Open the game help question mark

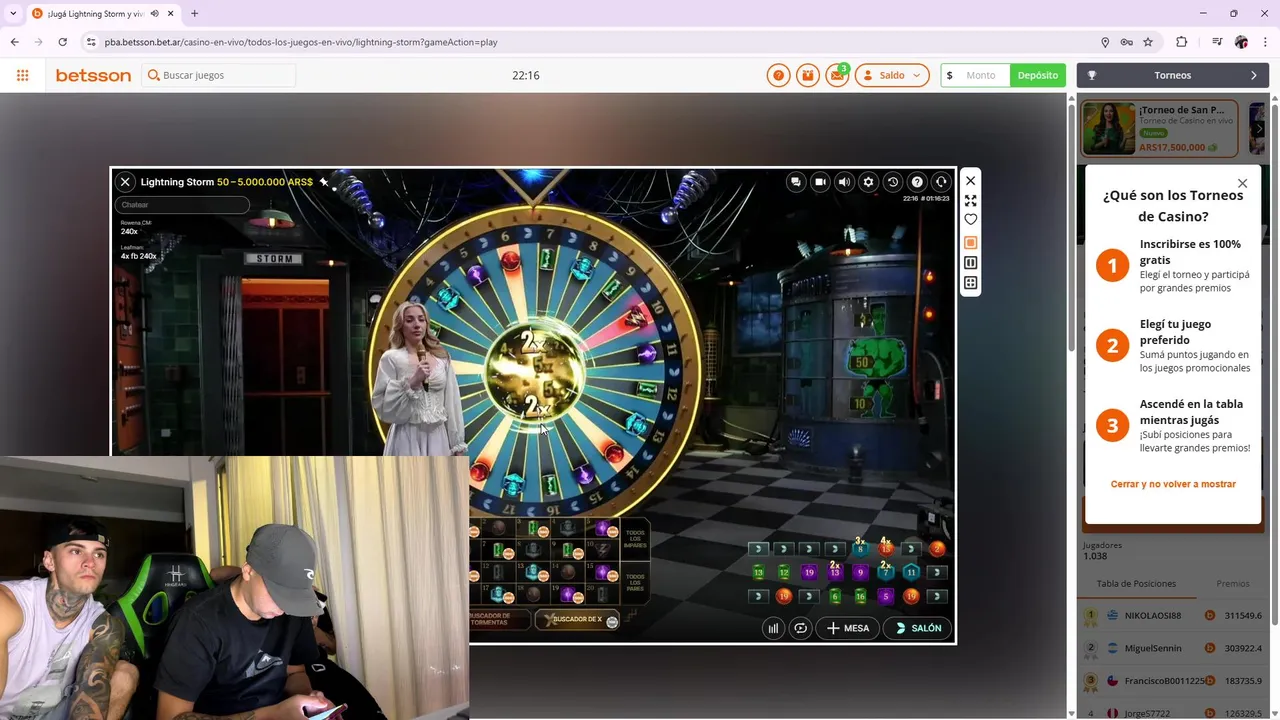(917, 182)
